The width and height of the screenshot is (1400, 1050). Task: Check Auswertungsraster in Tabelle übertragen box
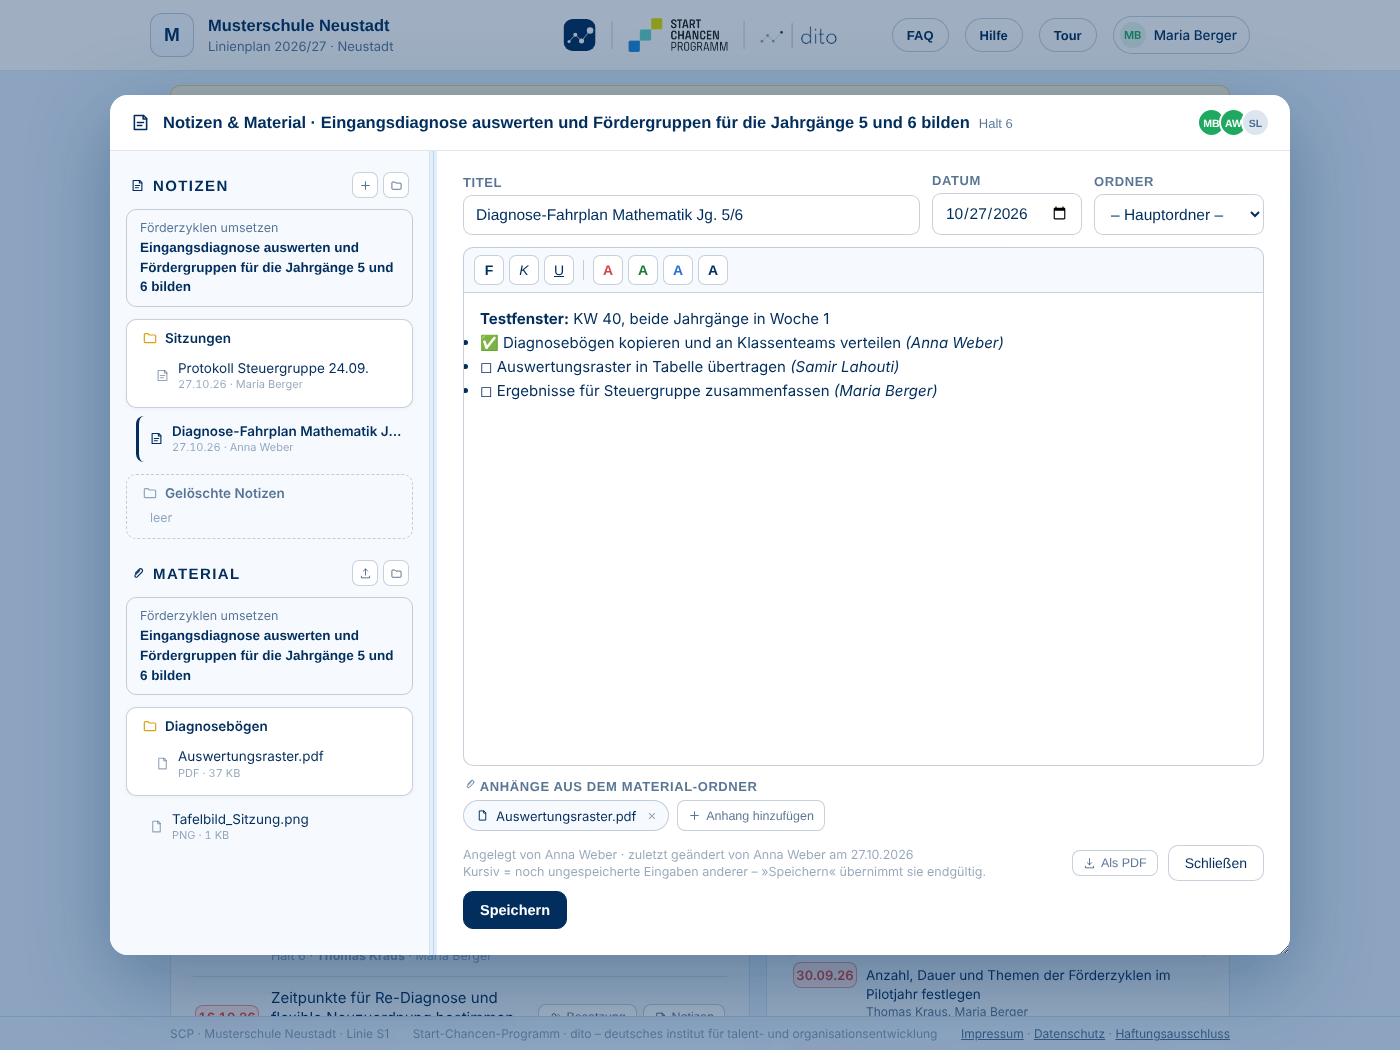point(486,367)
